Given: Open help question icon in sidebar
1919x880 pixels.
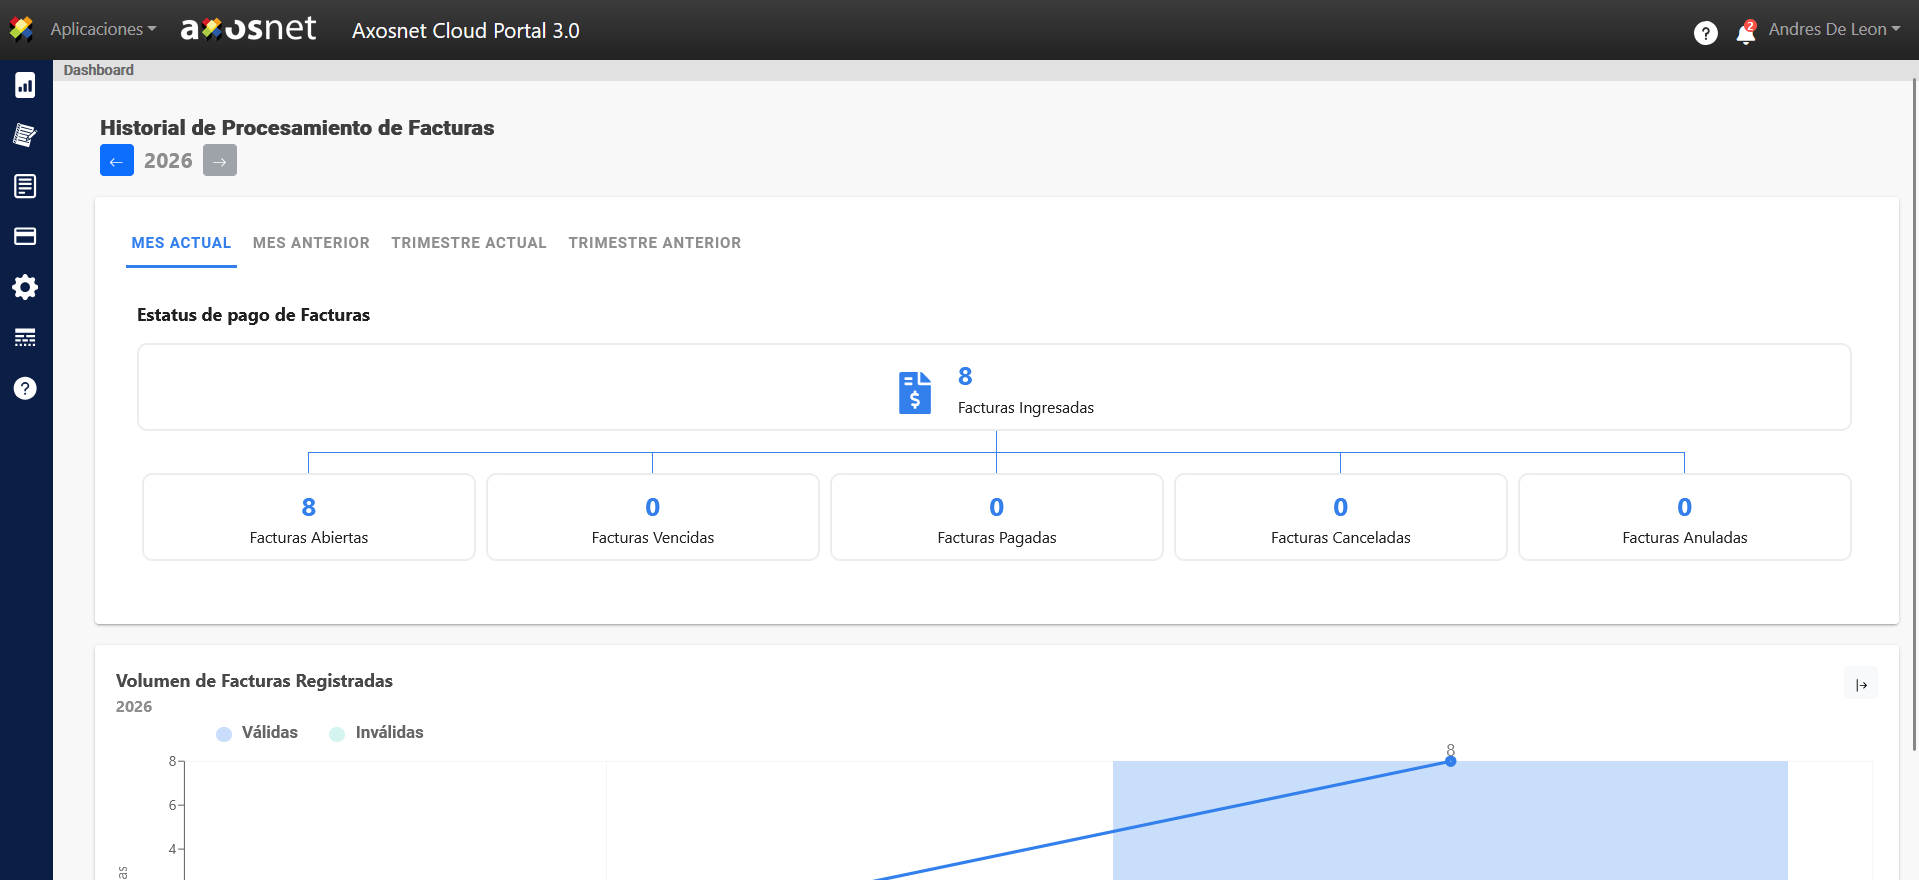Looking at the screenshot, I should coord(25,388).
